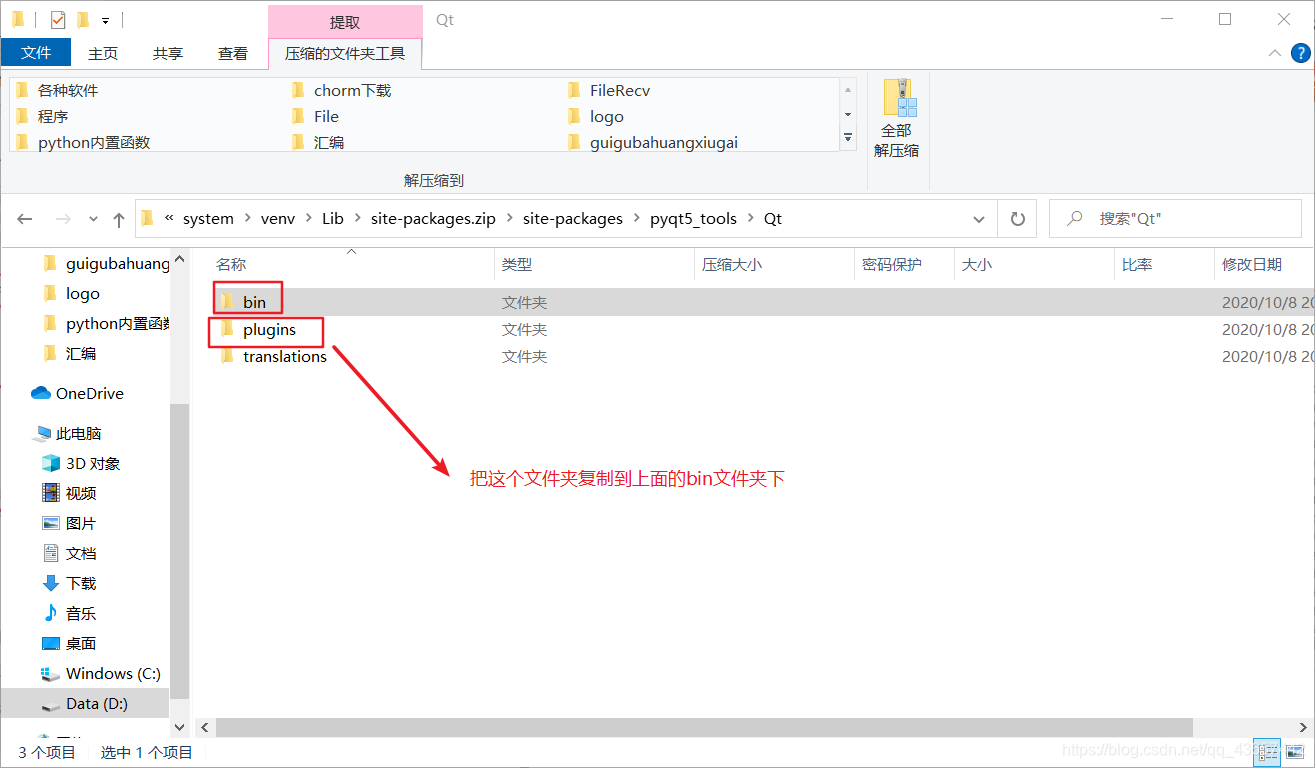1315x768 pixels.
Task: Open the 共享 ribbon tab
Action: tap(167, 53)
